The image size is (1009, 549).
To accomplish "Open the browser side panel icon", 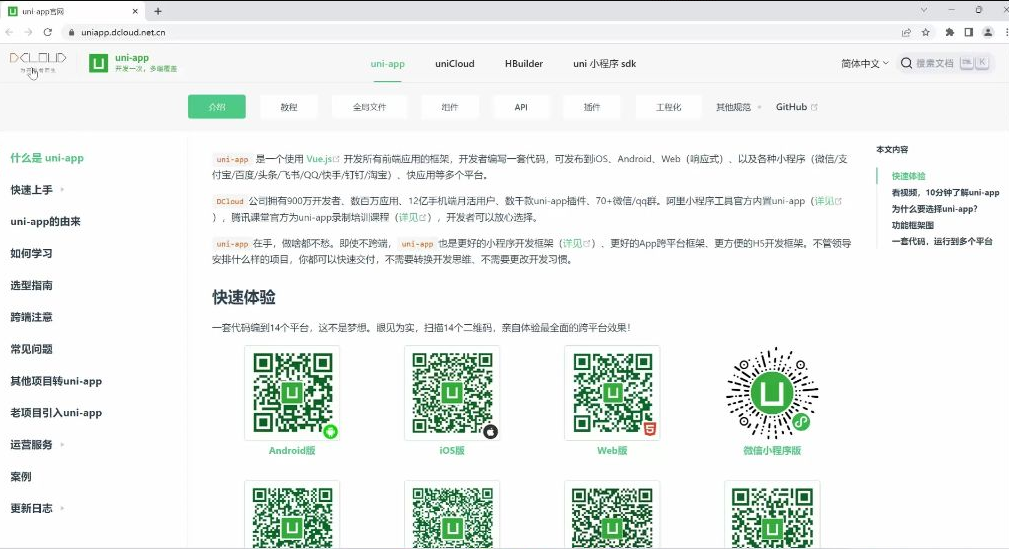I will (x=968, y=32).
